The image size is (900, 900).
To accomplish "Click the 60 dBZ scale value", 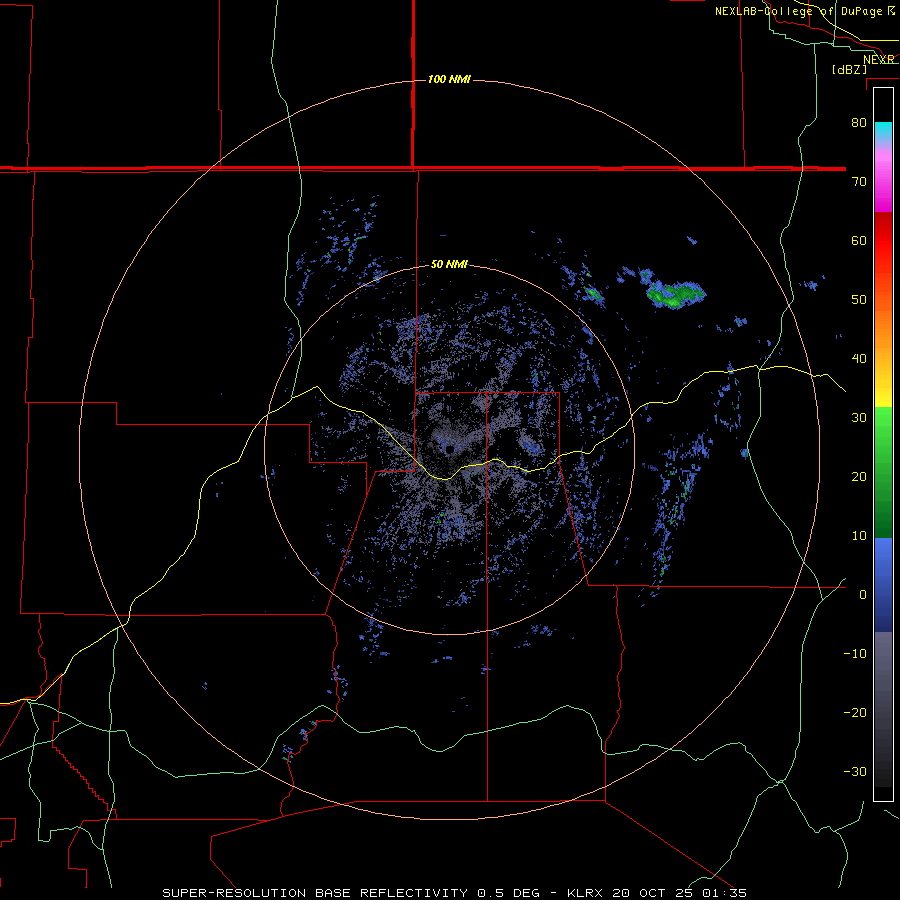I will [859, 240].
